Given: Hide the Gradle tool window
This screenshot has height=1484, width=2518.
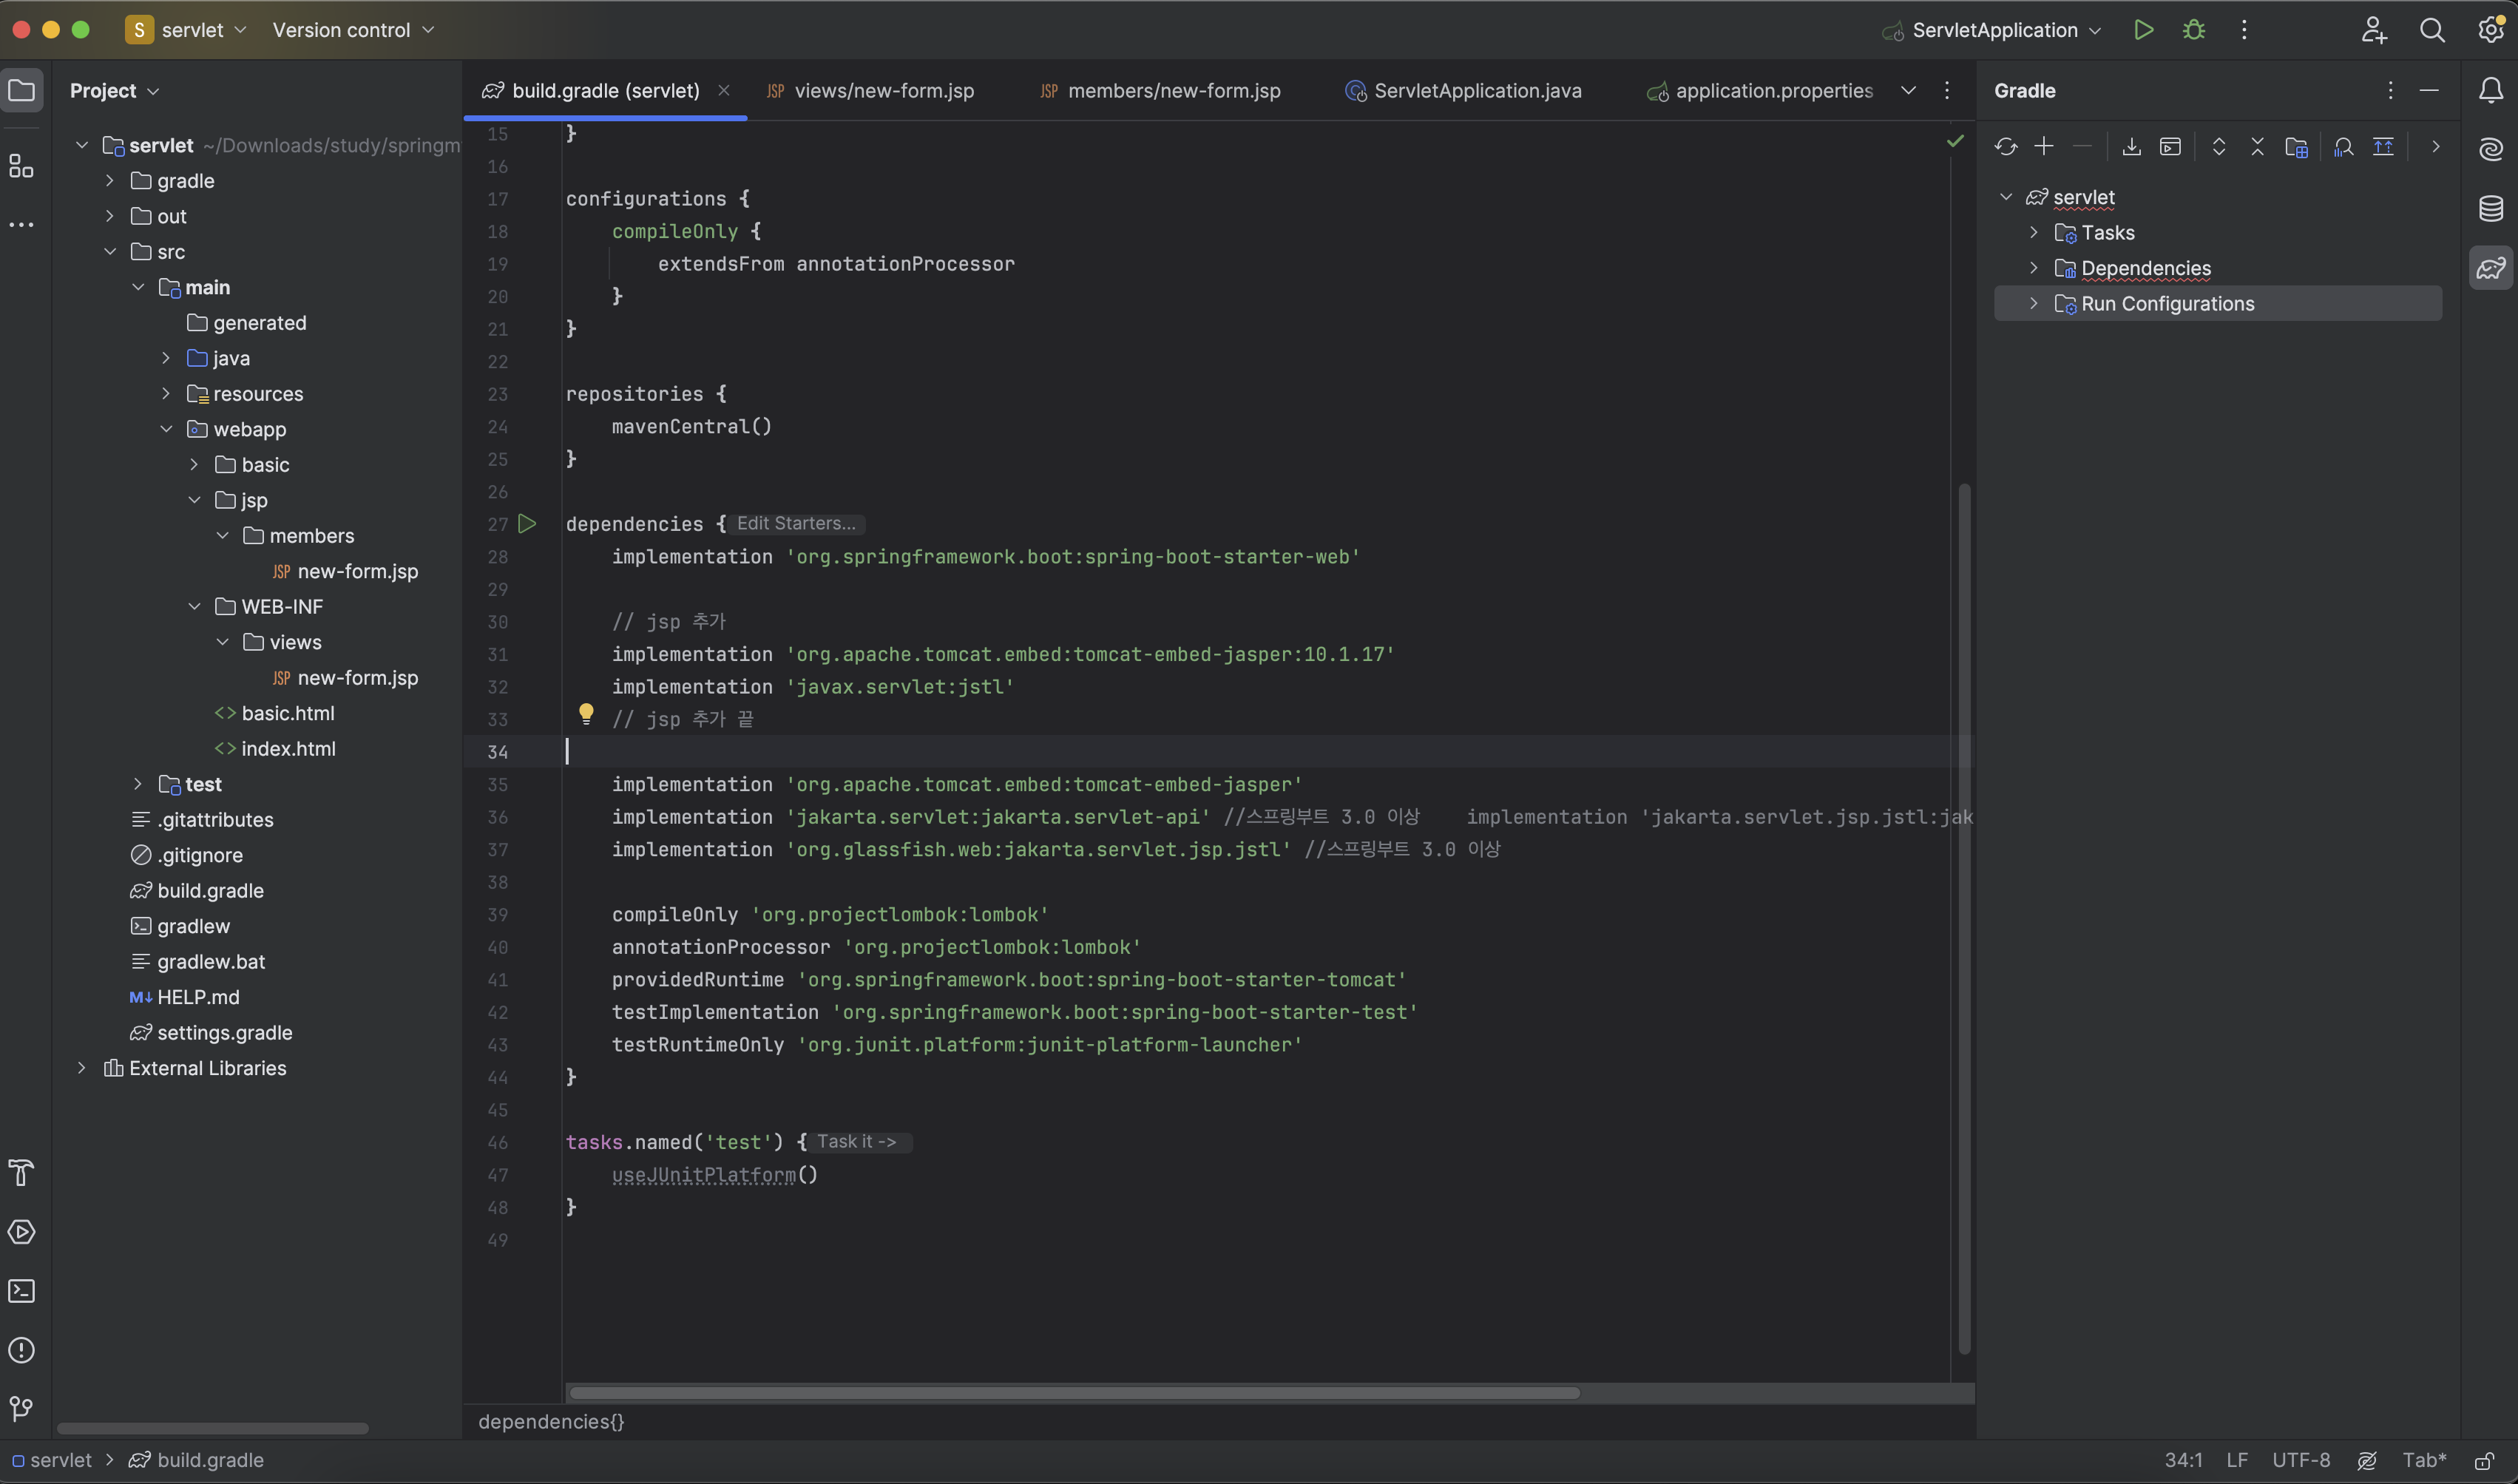Looking at the screenshot, I should 2429,91.
